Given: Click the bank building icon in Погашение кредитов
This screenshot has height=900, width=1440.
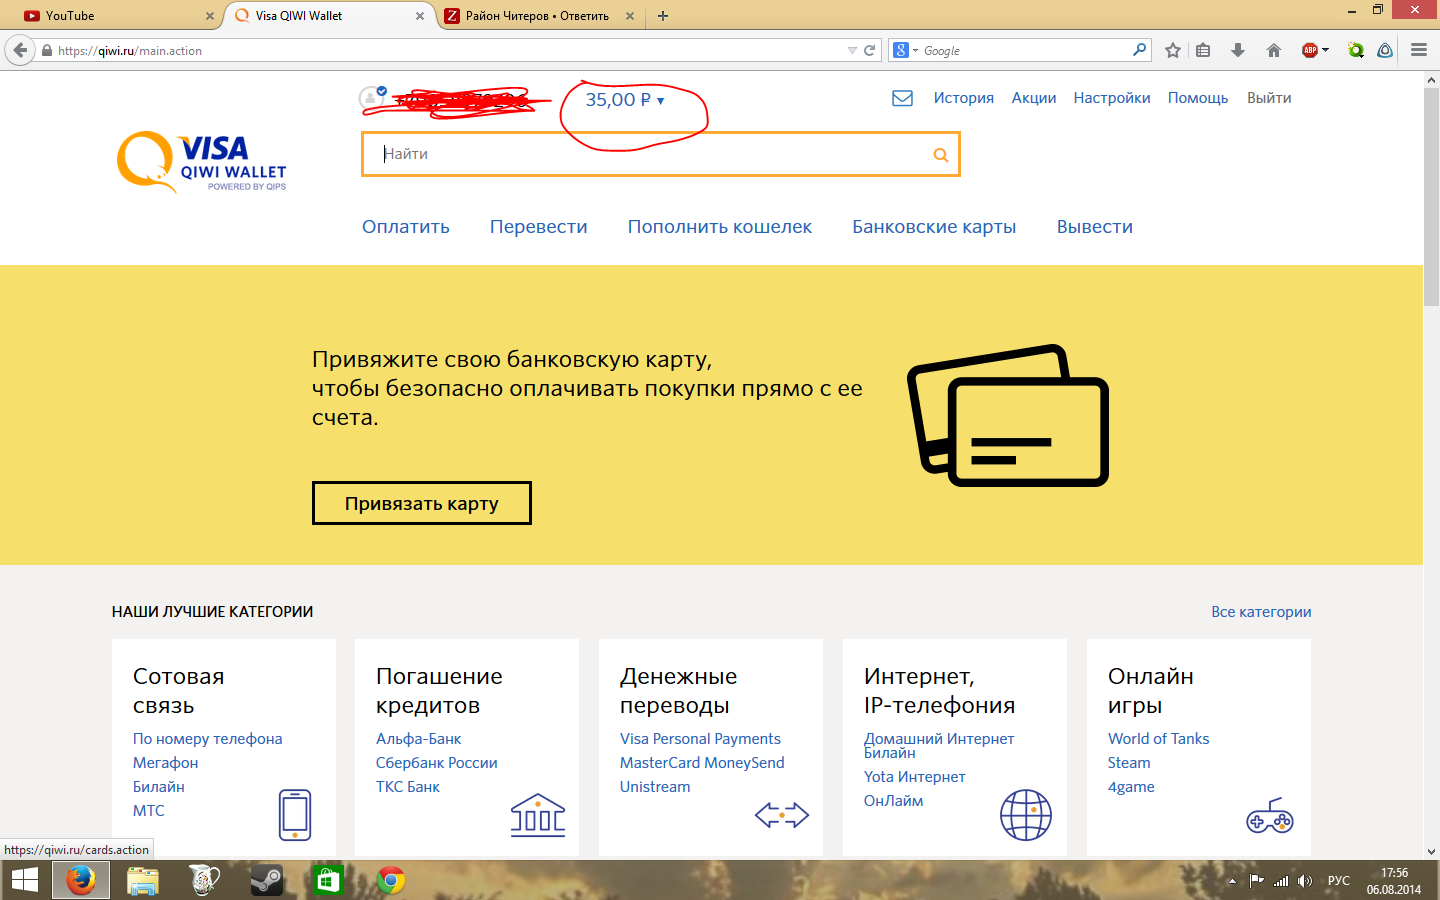Looking at the screenshot, I should pos(538,815).
